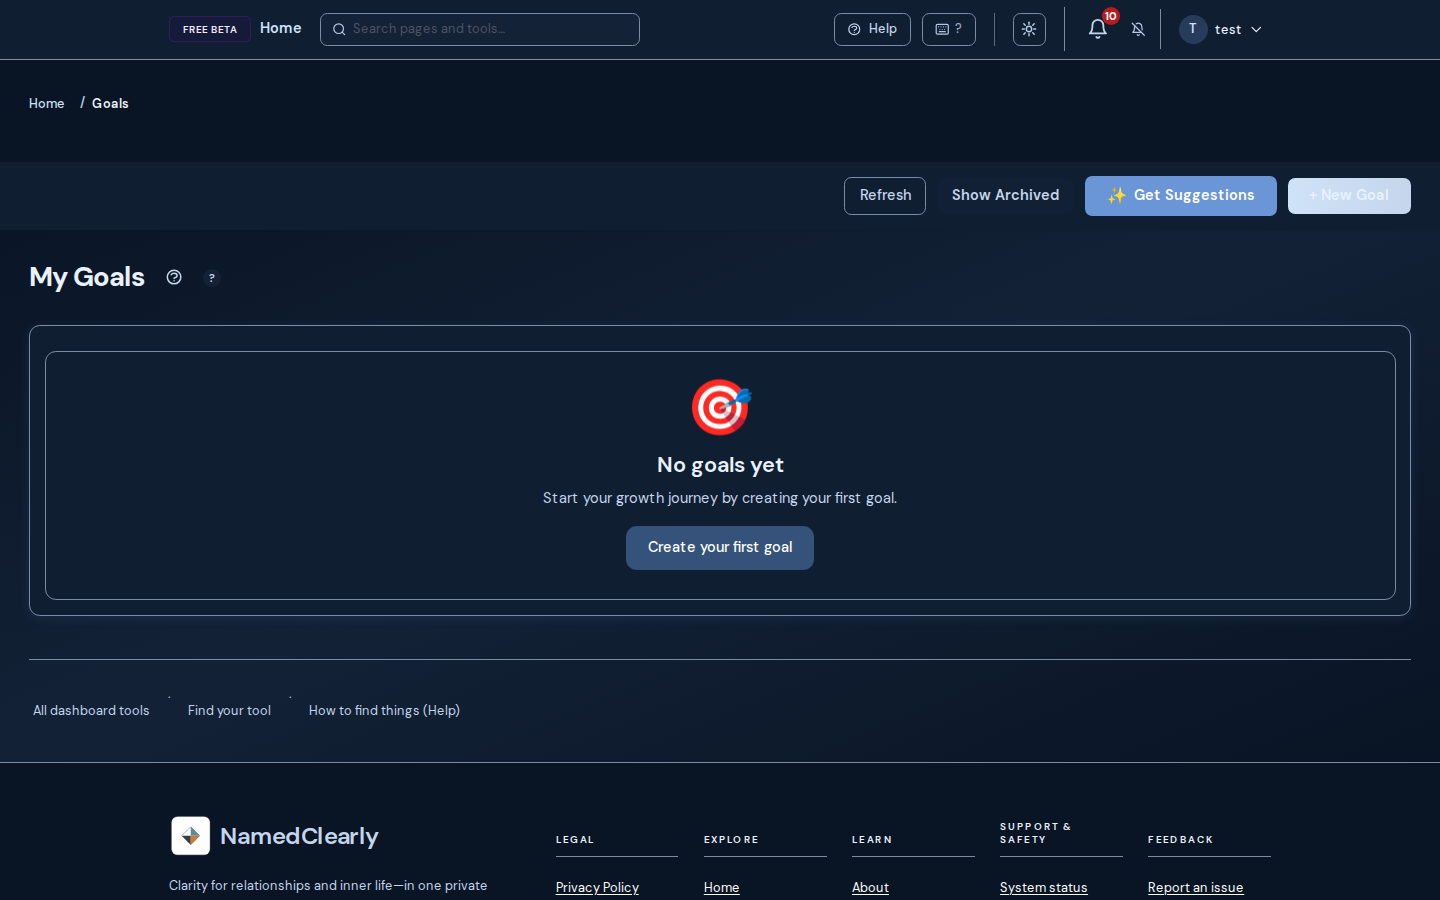The image size is (1440, 900).
Task: Click the FREE BETA badge
Action: point(210,29)
